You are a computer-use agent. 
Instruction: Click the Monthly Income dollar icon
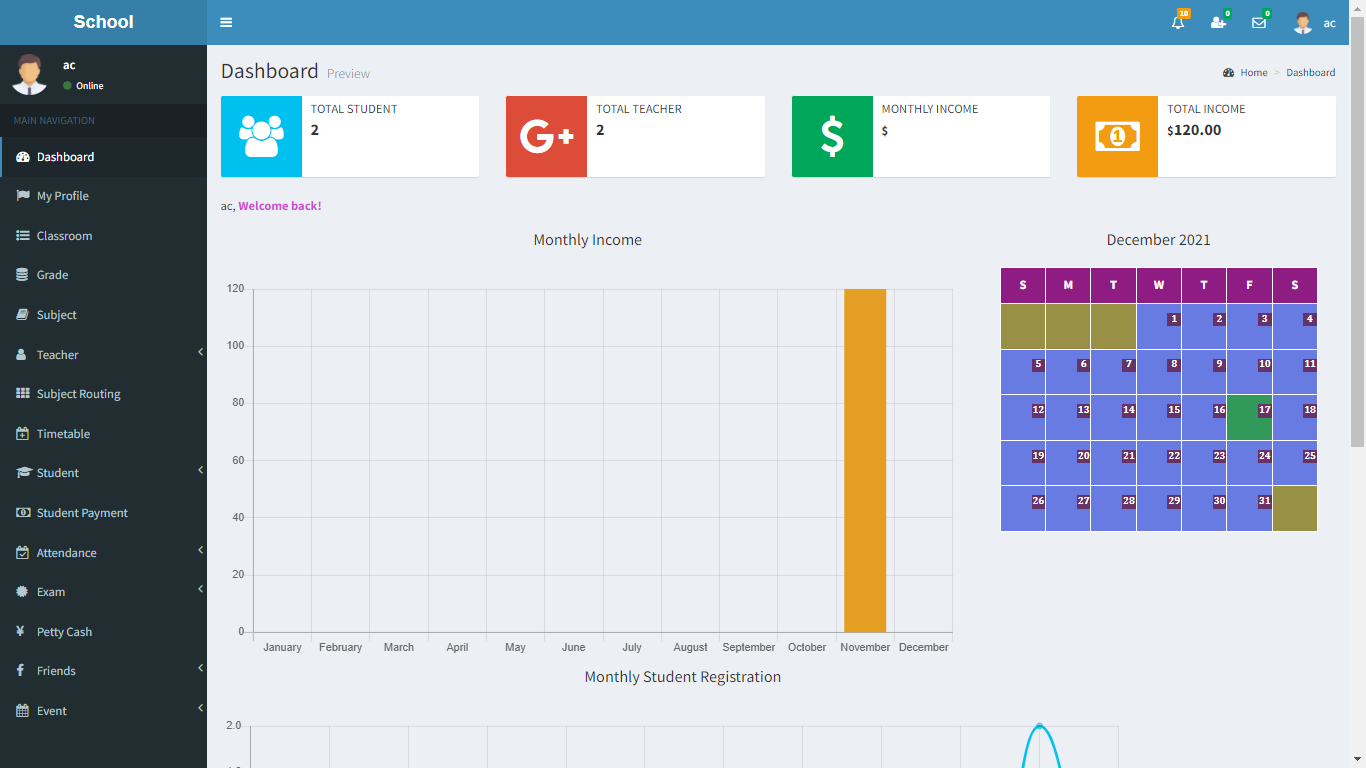pos(832,136)
